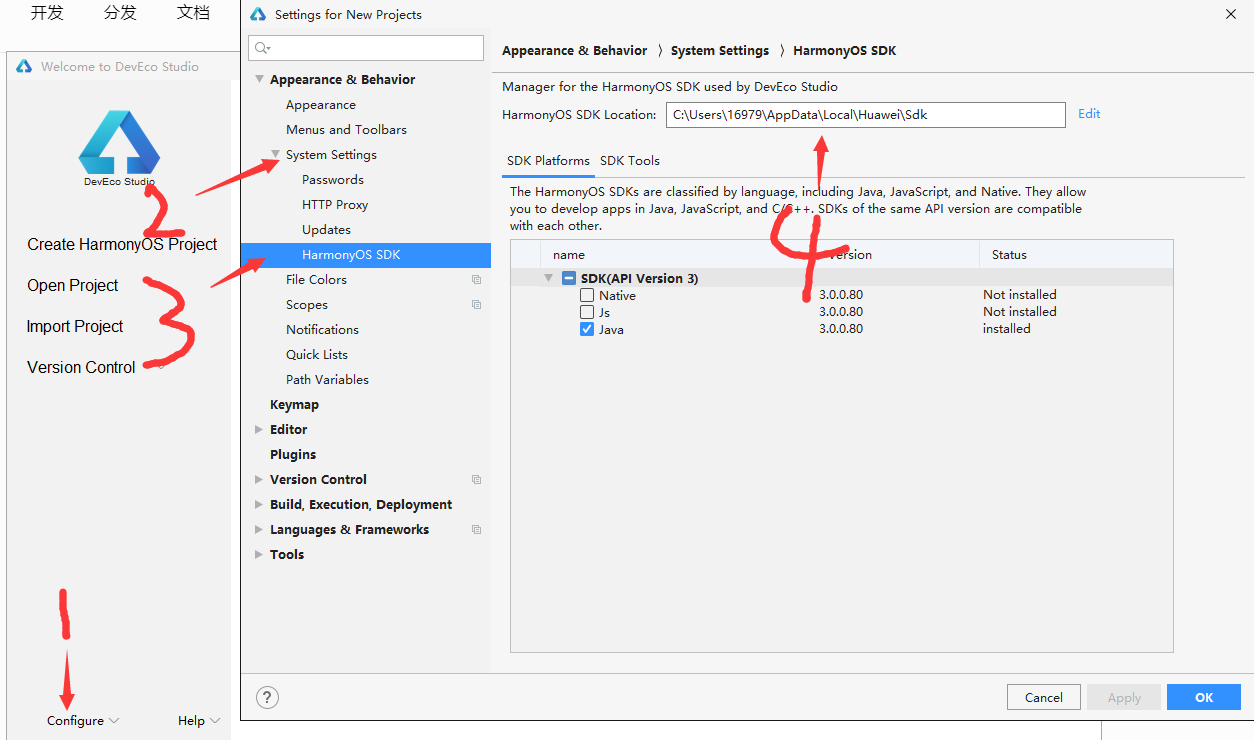Screen dimensions: 1254x740
Task: Click the per-project icon beside Version Control
Action: click(x=476, y=480)
